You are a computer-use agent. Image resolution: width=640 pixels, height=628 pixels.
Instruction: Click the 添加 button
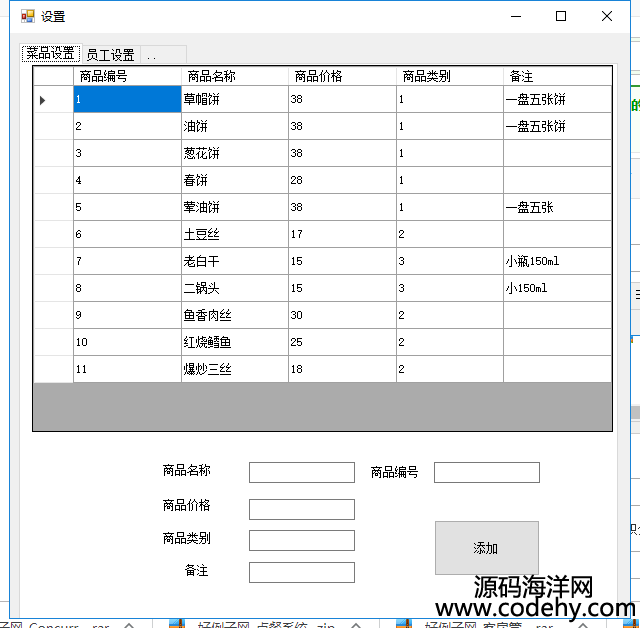pyautogui.click(x=487, y=548)
